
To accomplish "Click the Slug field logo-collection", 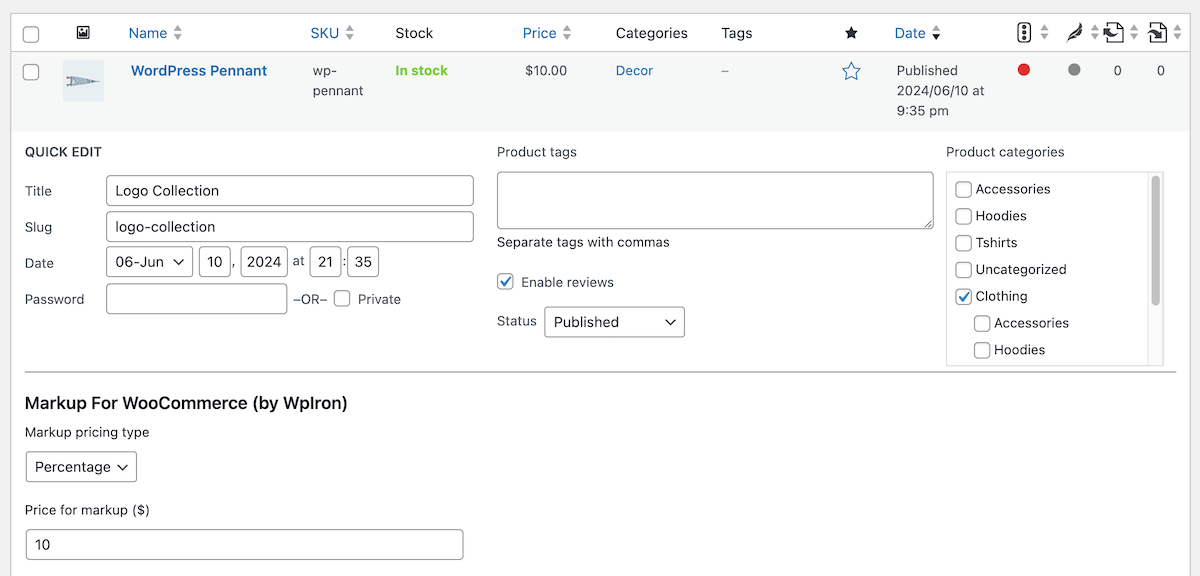I will pos(290,226).
